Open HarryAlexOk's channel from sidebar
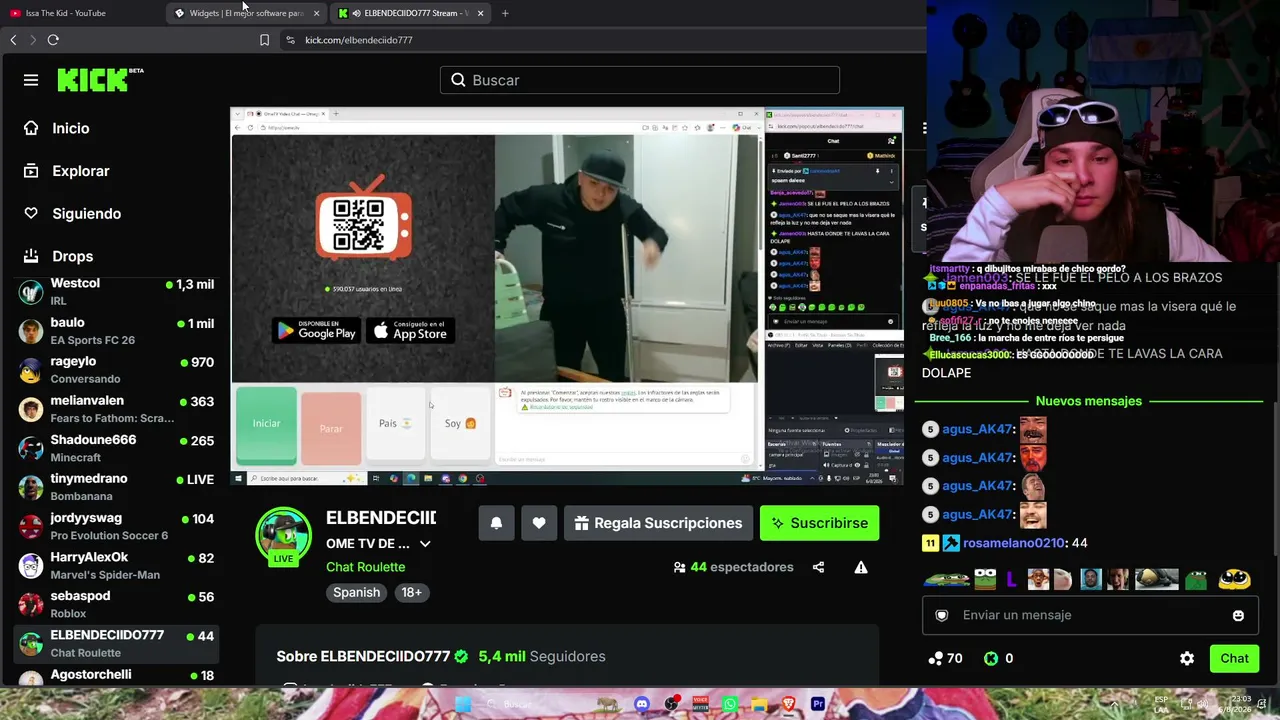 point(117,565)
